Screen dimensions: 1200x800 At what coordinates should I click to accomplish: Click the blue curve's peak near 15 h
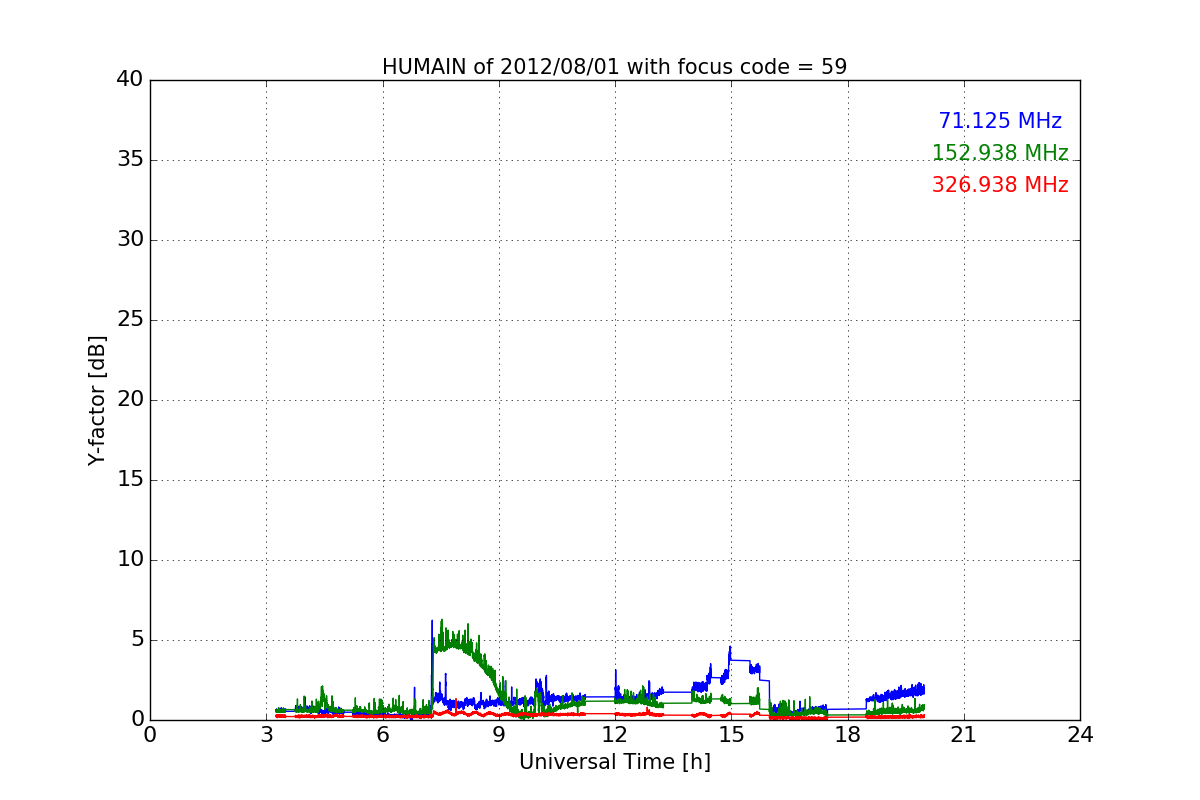730,647
